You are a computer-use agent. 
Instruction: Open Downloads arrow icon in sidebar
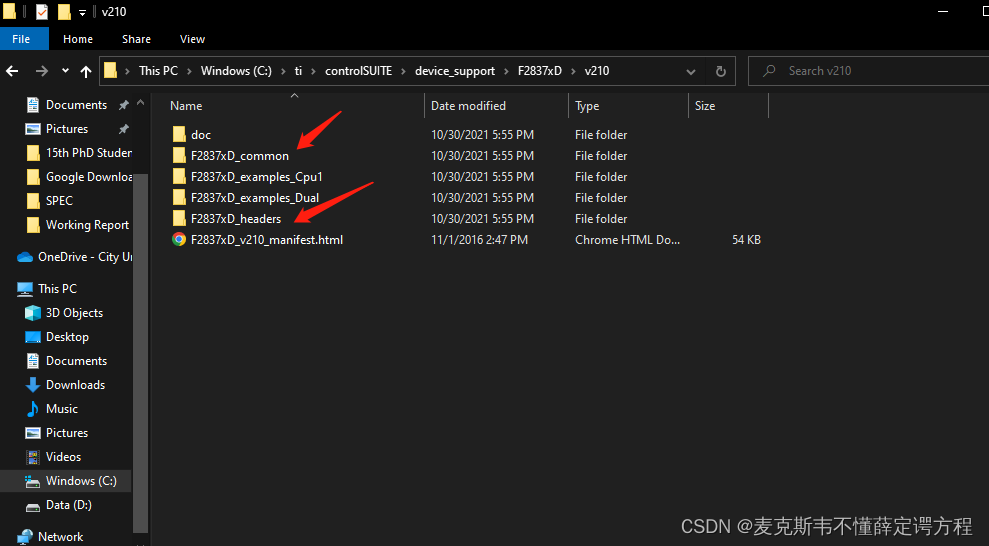33,385
